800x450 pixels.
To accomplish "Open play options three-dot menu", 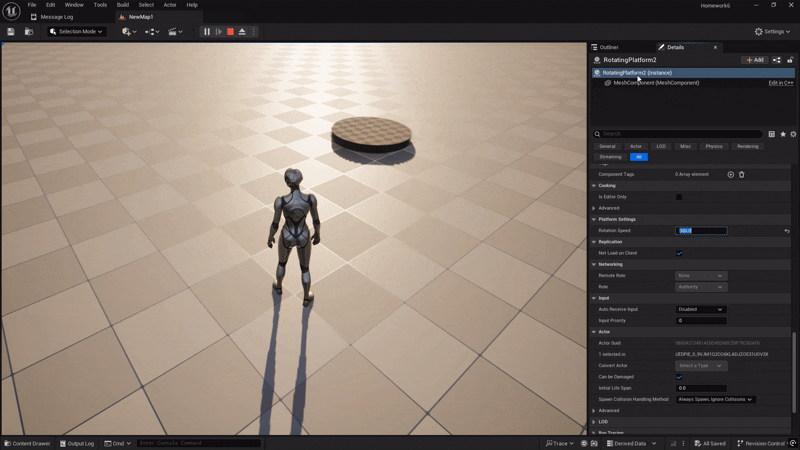I will pyautogui.click(x=254, y=32).
